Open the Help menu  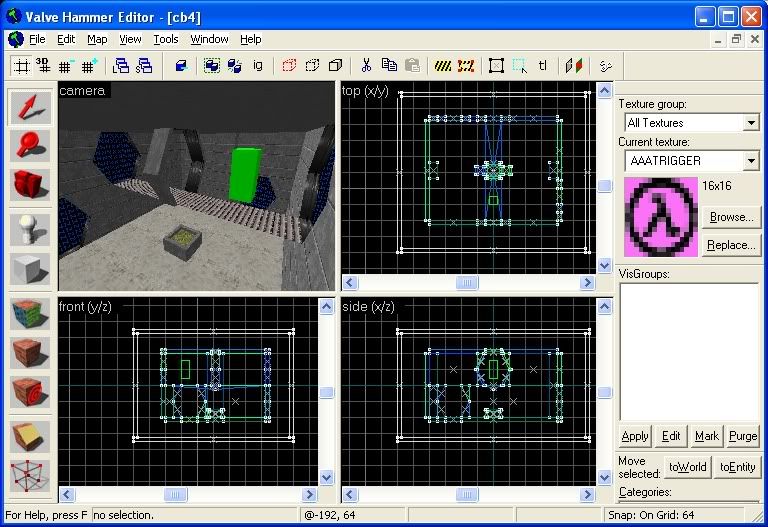(251, 39)
